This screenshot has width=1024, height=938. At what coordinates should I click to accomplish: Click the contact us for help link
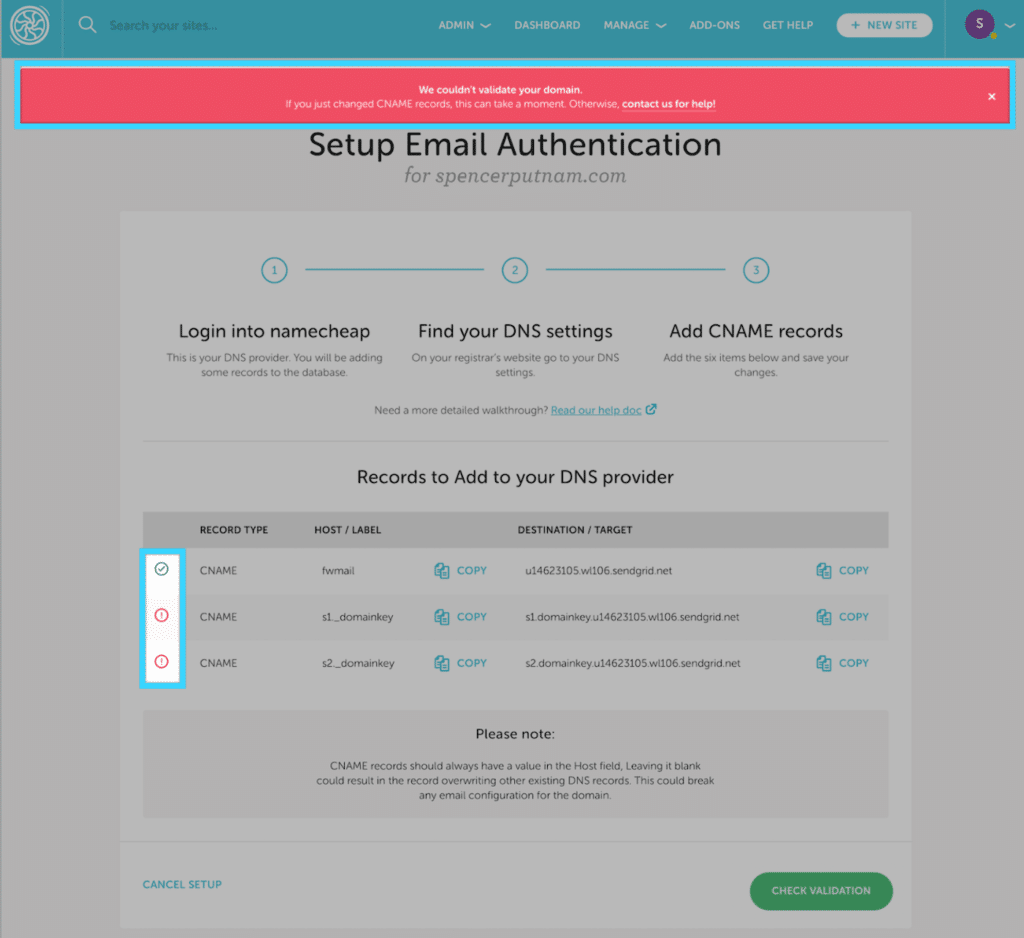click(668, 103)
